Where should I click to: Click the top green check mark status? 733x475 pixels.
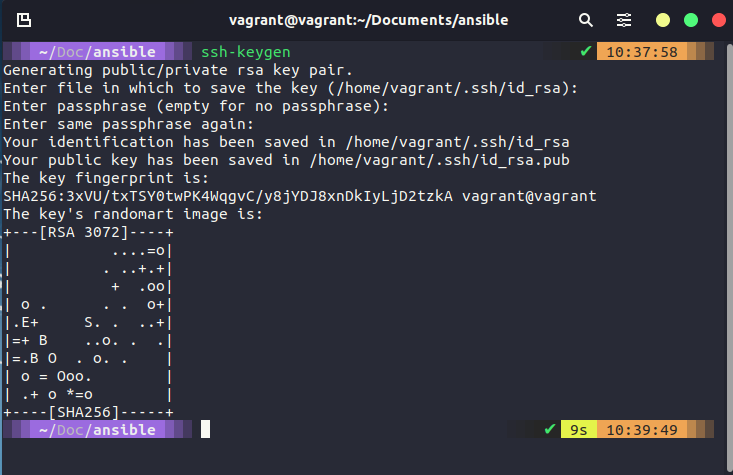click(586, 51)
